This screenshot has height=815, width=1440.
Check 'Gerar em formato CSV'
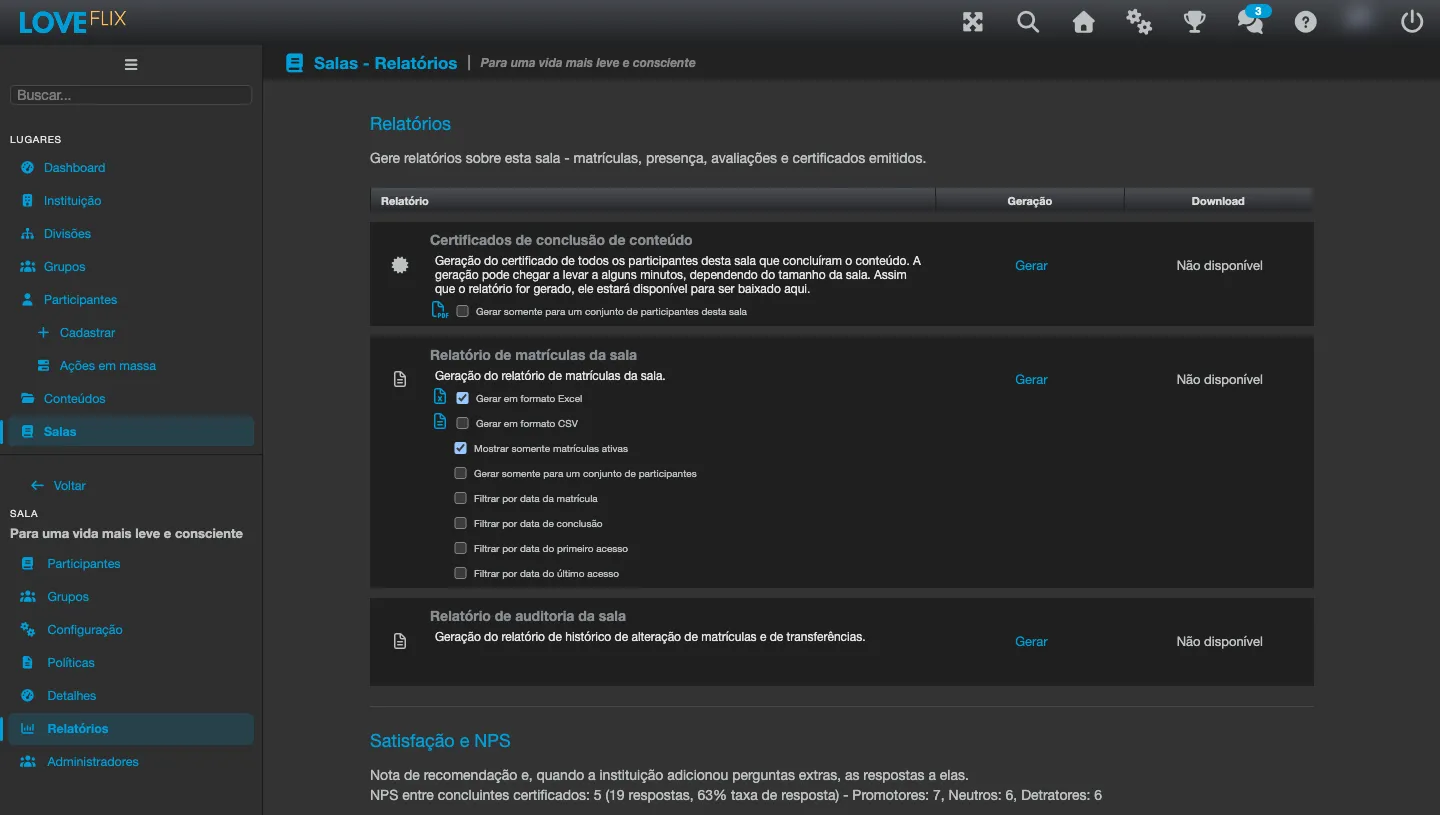tap(462, 423)
